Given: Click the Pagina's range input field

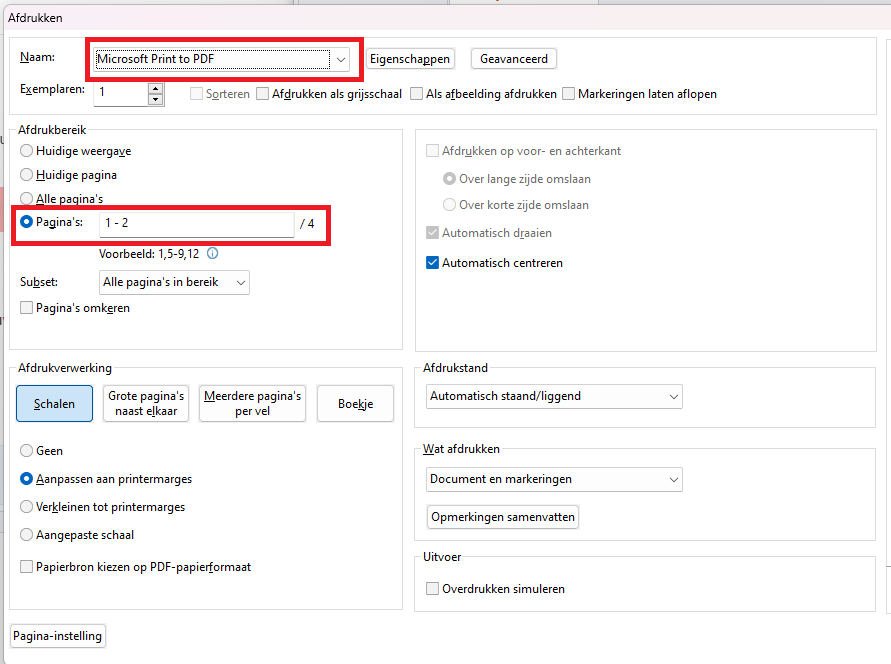Looking at the screenshot, I should (x=197, y=224).
